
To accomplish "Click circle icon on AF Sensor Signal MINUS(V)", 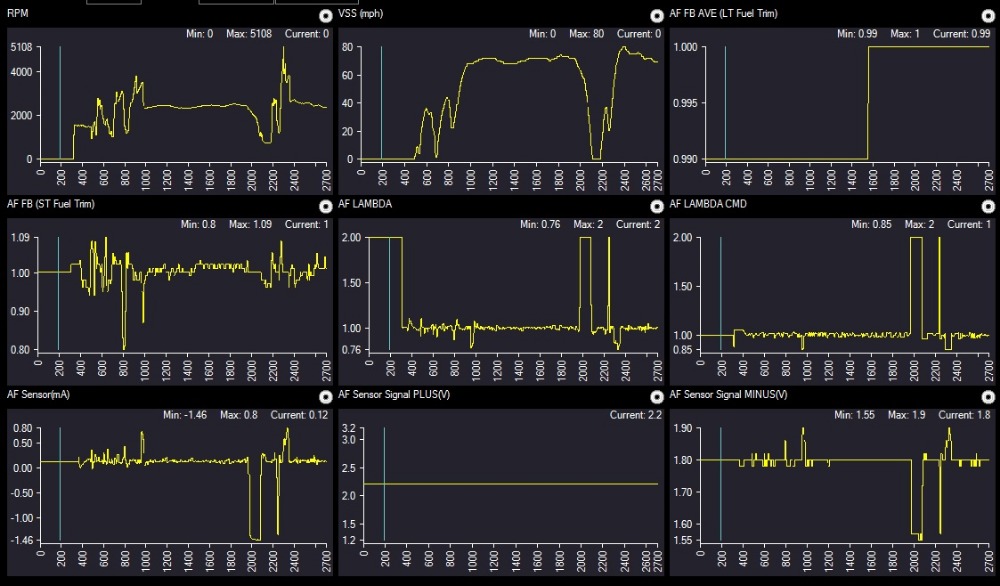I will pyautogui.click(x=988, y=397).
